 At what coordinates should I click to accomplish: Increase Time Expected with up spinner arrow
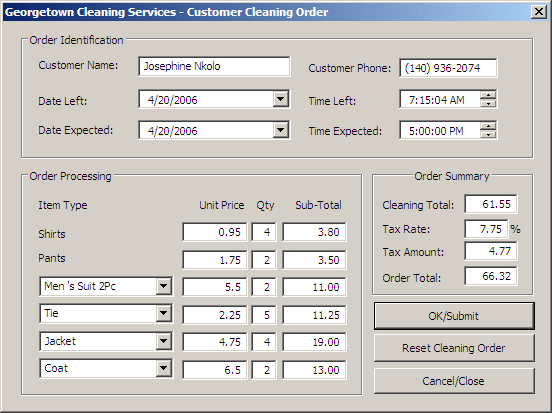(x=488, y=126)
